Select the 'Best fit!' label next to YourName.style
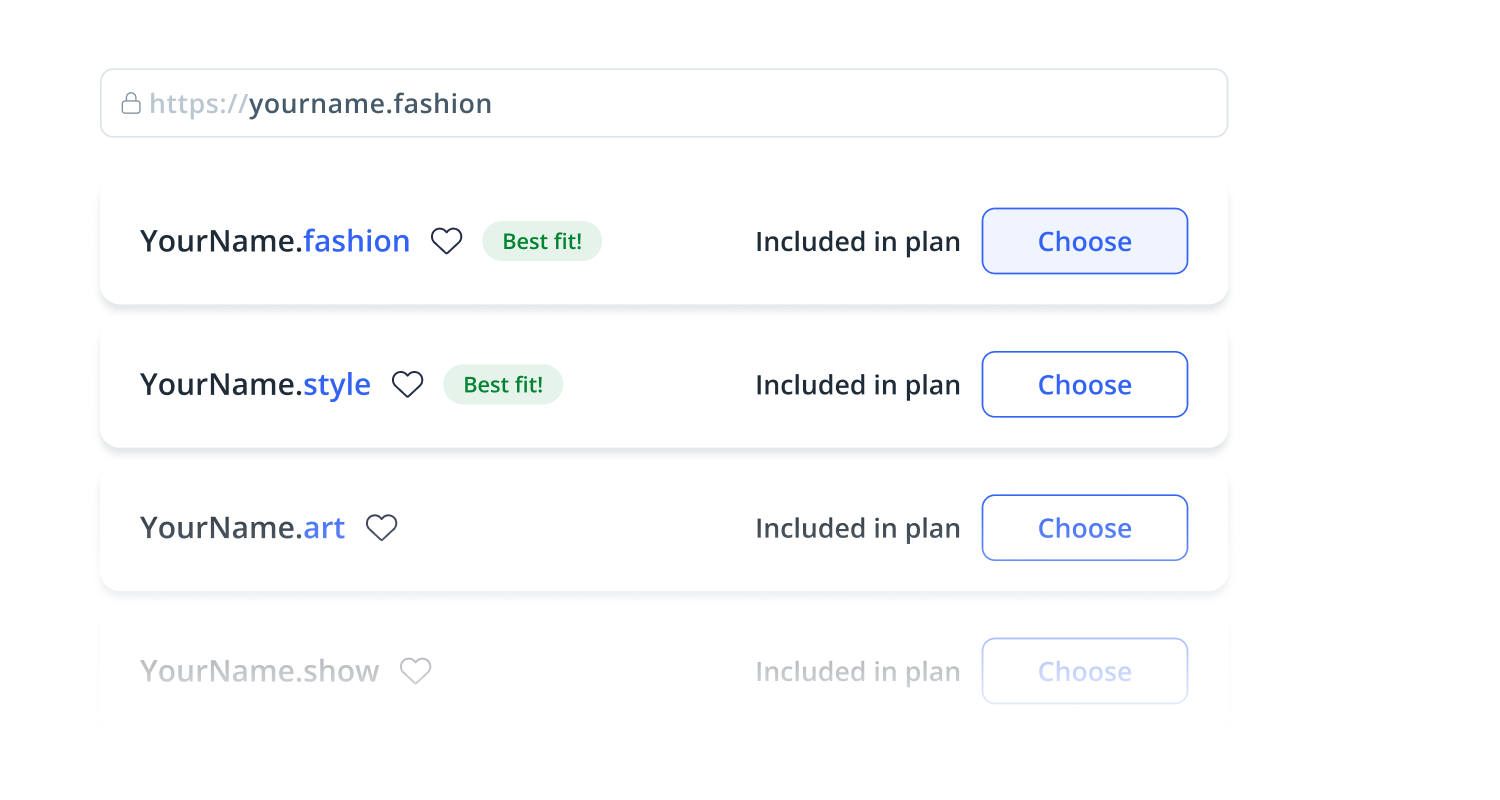This screenshot has width=1500, height=800. 503,383
